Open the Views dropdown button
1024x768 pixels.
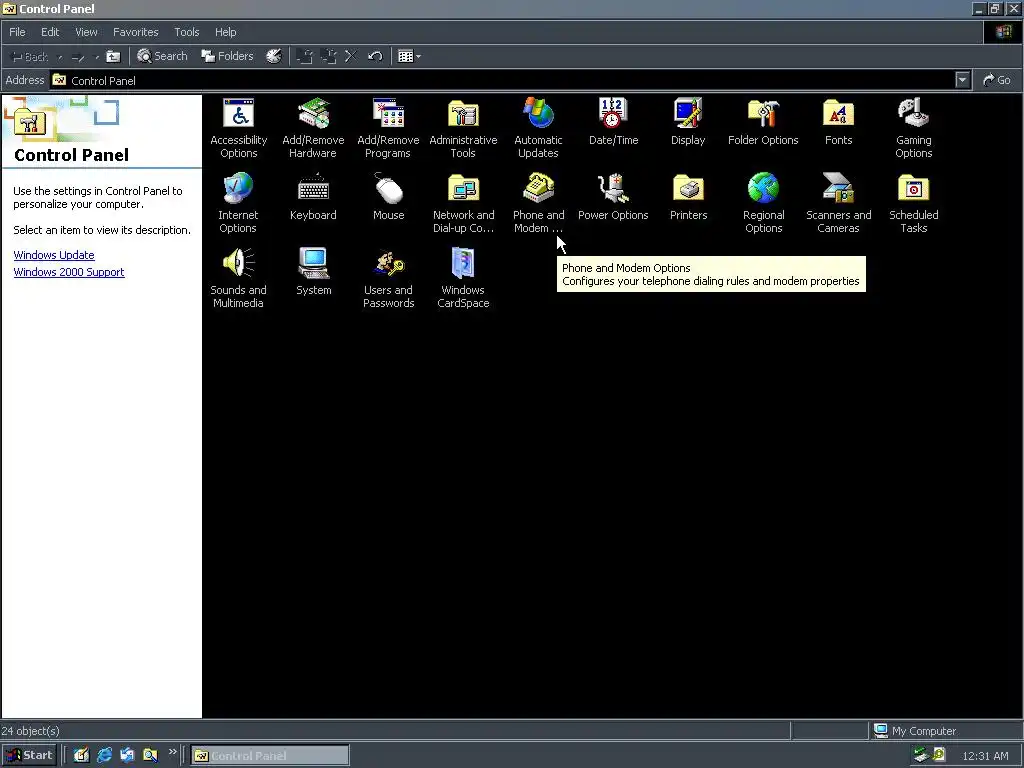pos(409,57)
